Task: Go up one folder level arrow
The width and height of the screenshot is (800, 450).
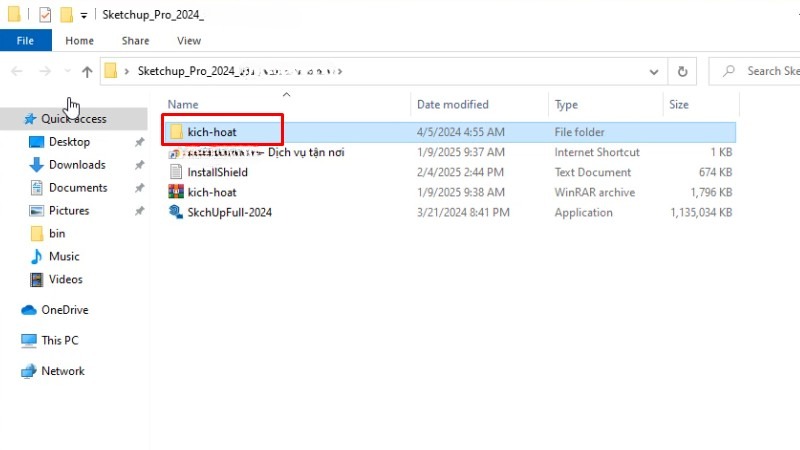Action: tap(87, 71)
